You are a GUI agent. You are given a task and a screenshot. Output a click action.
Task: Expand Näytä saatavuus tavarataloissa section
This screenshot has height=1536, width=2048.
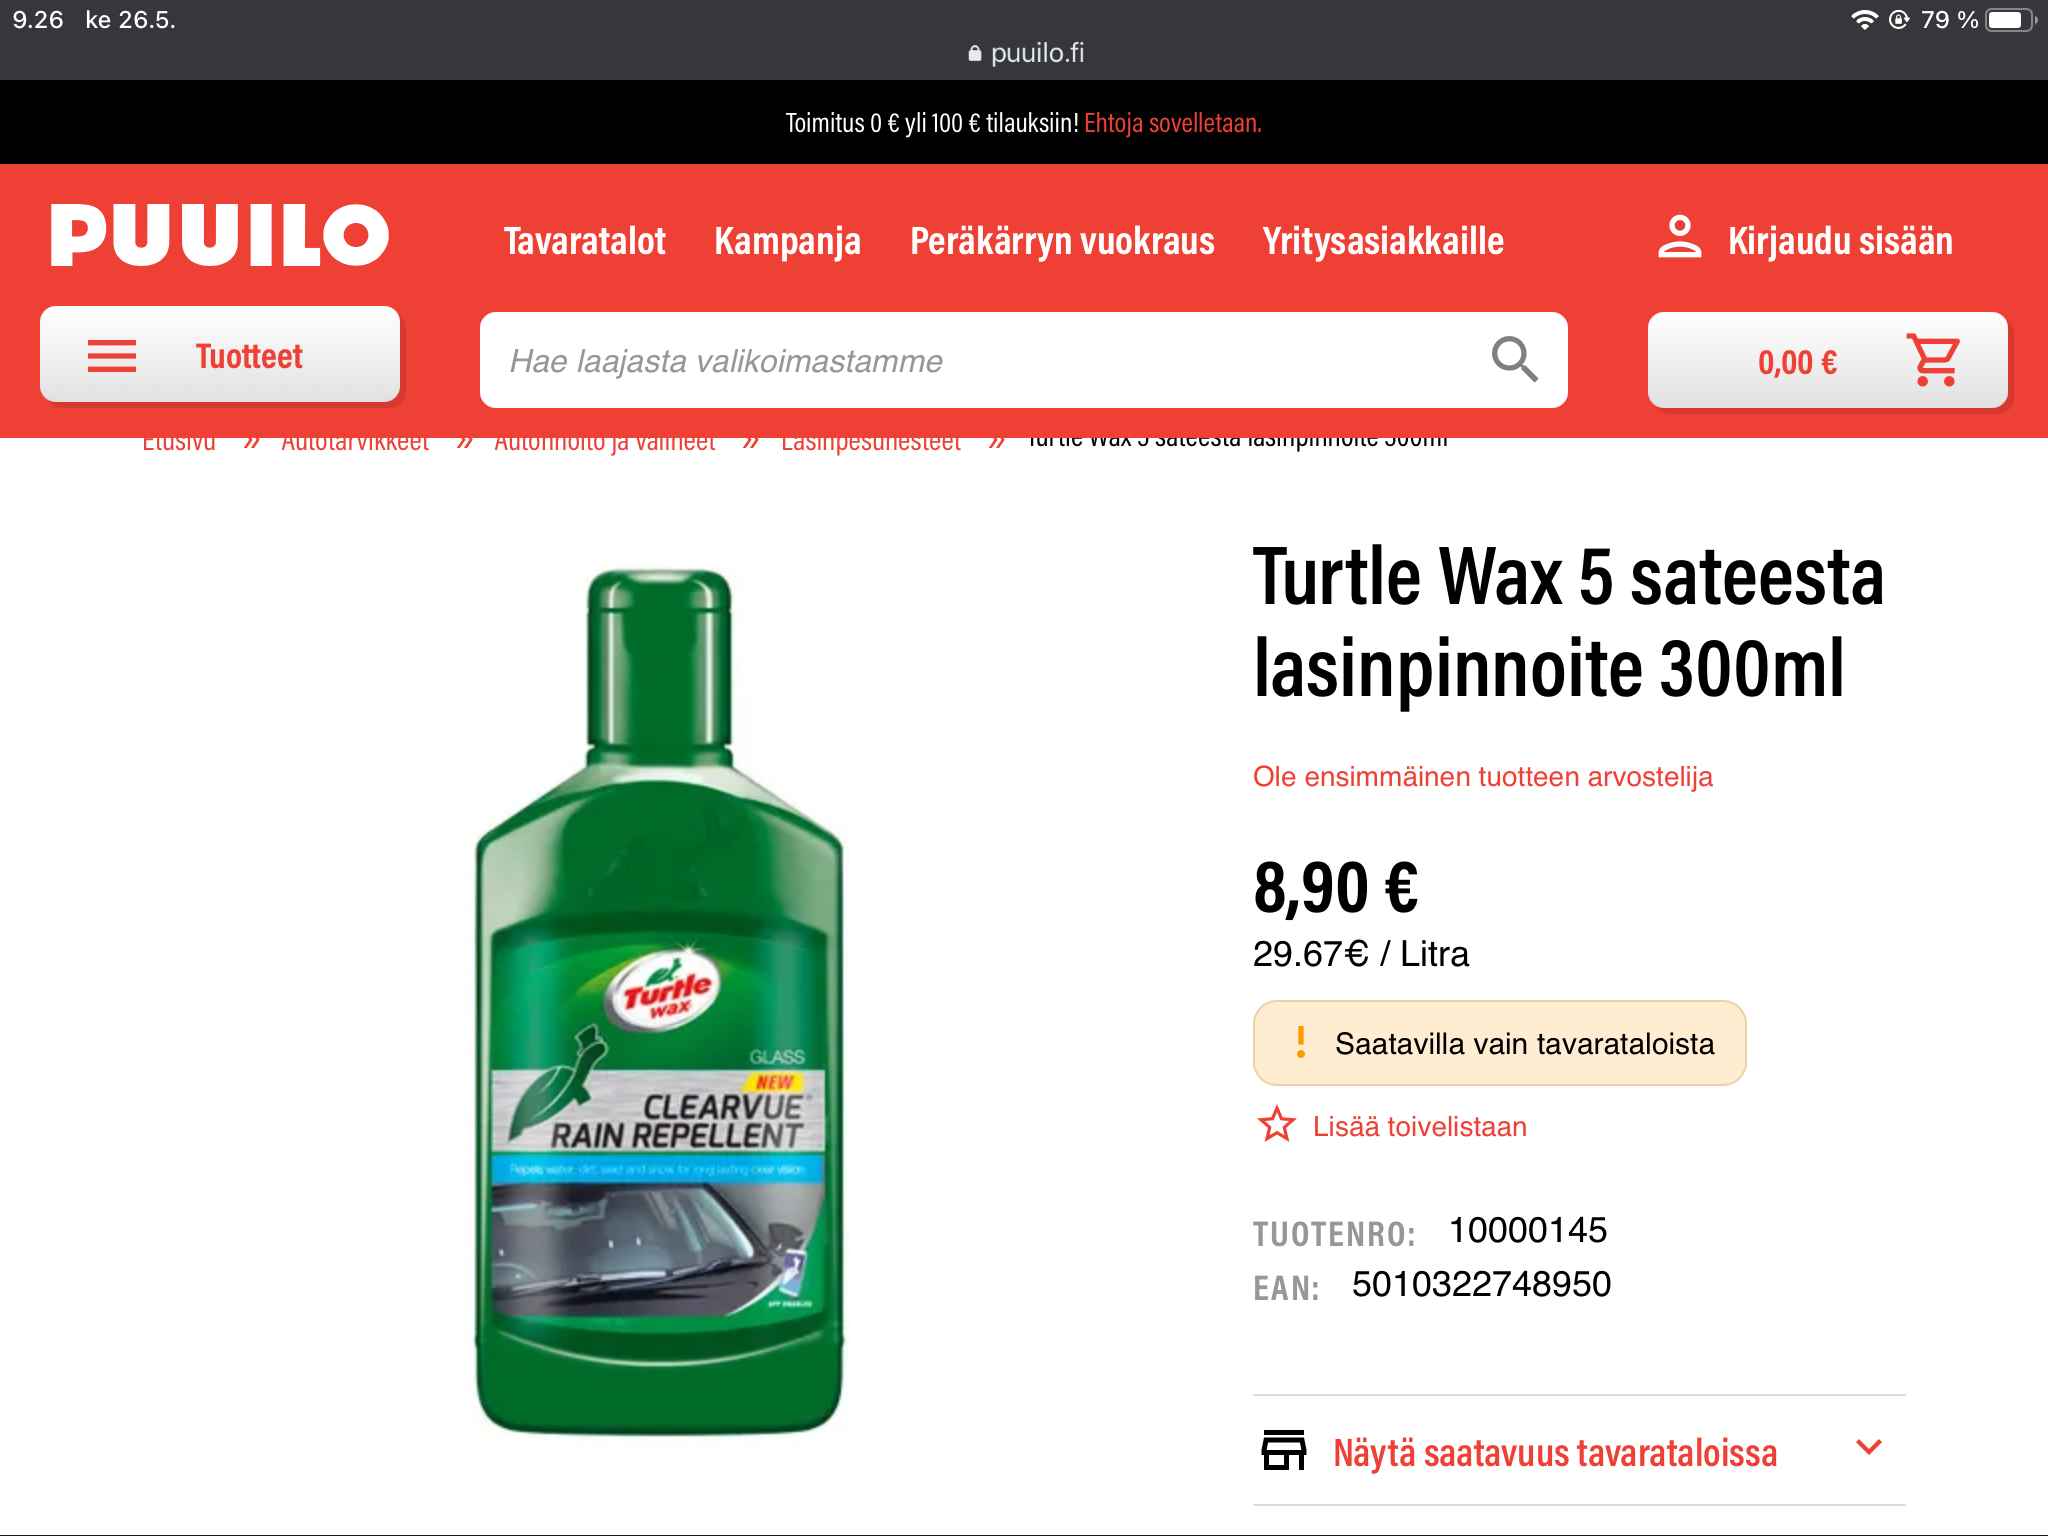pyautogui.click(x=1579, y=1451)
